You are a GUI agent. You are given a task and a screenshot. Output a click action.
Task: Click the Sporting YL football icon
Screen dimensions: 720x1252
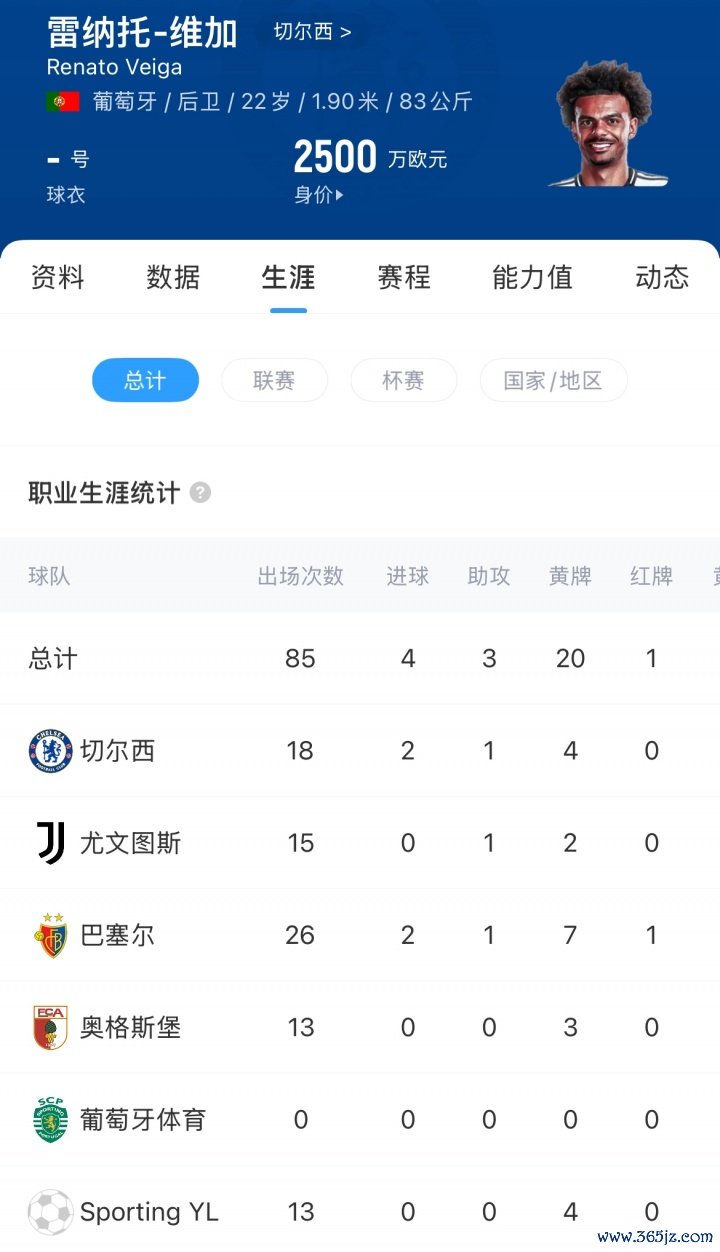pyautogui.click(x=50, y=1212)
